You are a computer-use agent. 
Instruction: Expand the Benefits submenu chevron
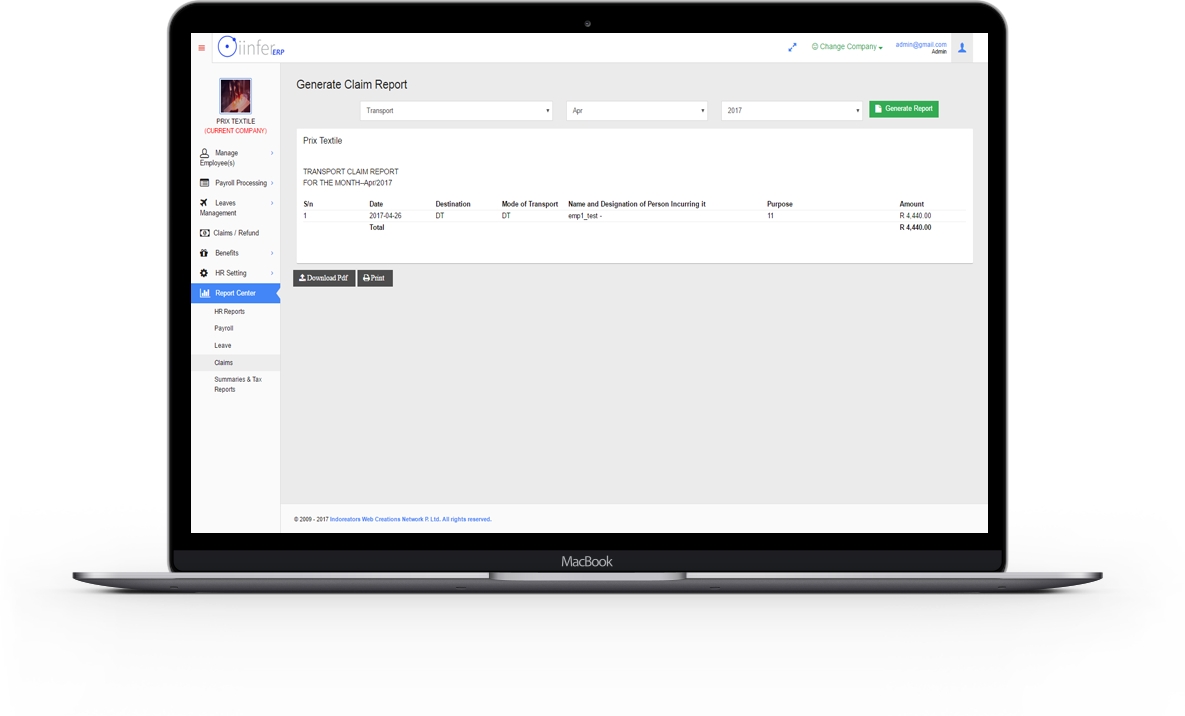272,253
